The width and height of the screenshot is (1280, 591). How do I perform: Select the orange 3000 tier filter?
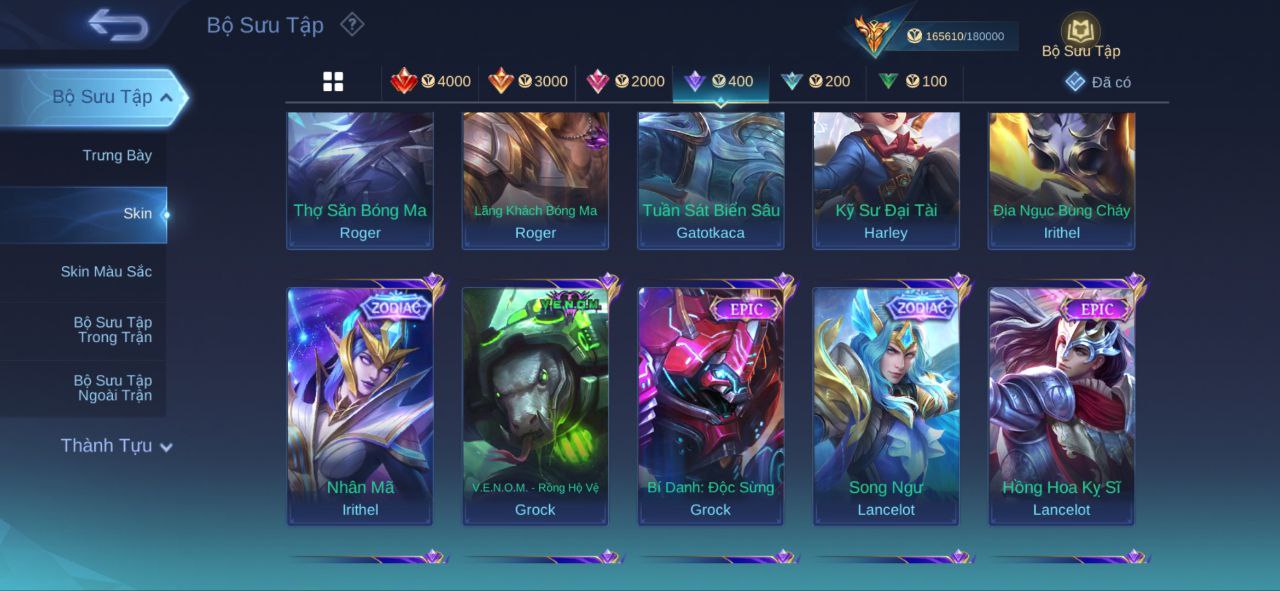coord(528,81)
